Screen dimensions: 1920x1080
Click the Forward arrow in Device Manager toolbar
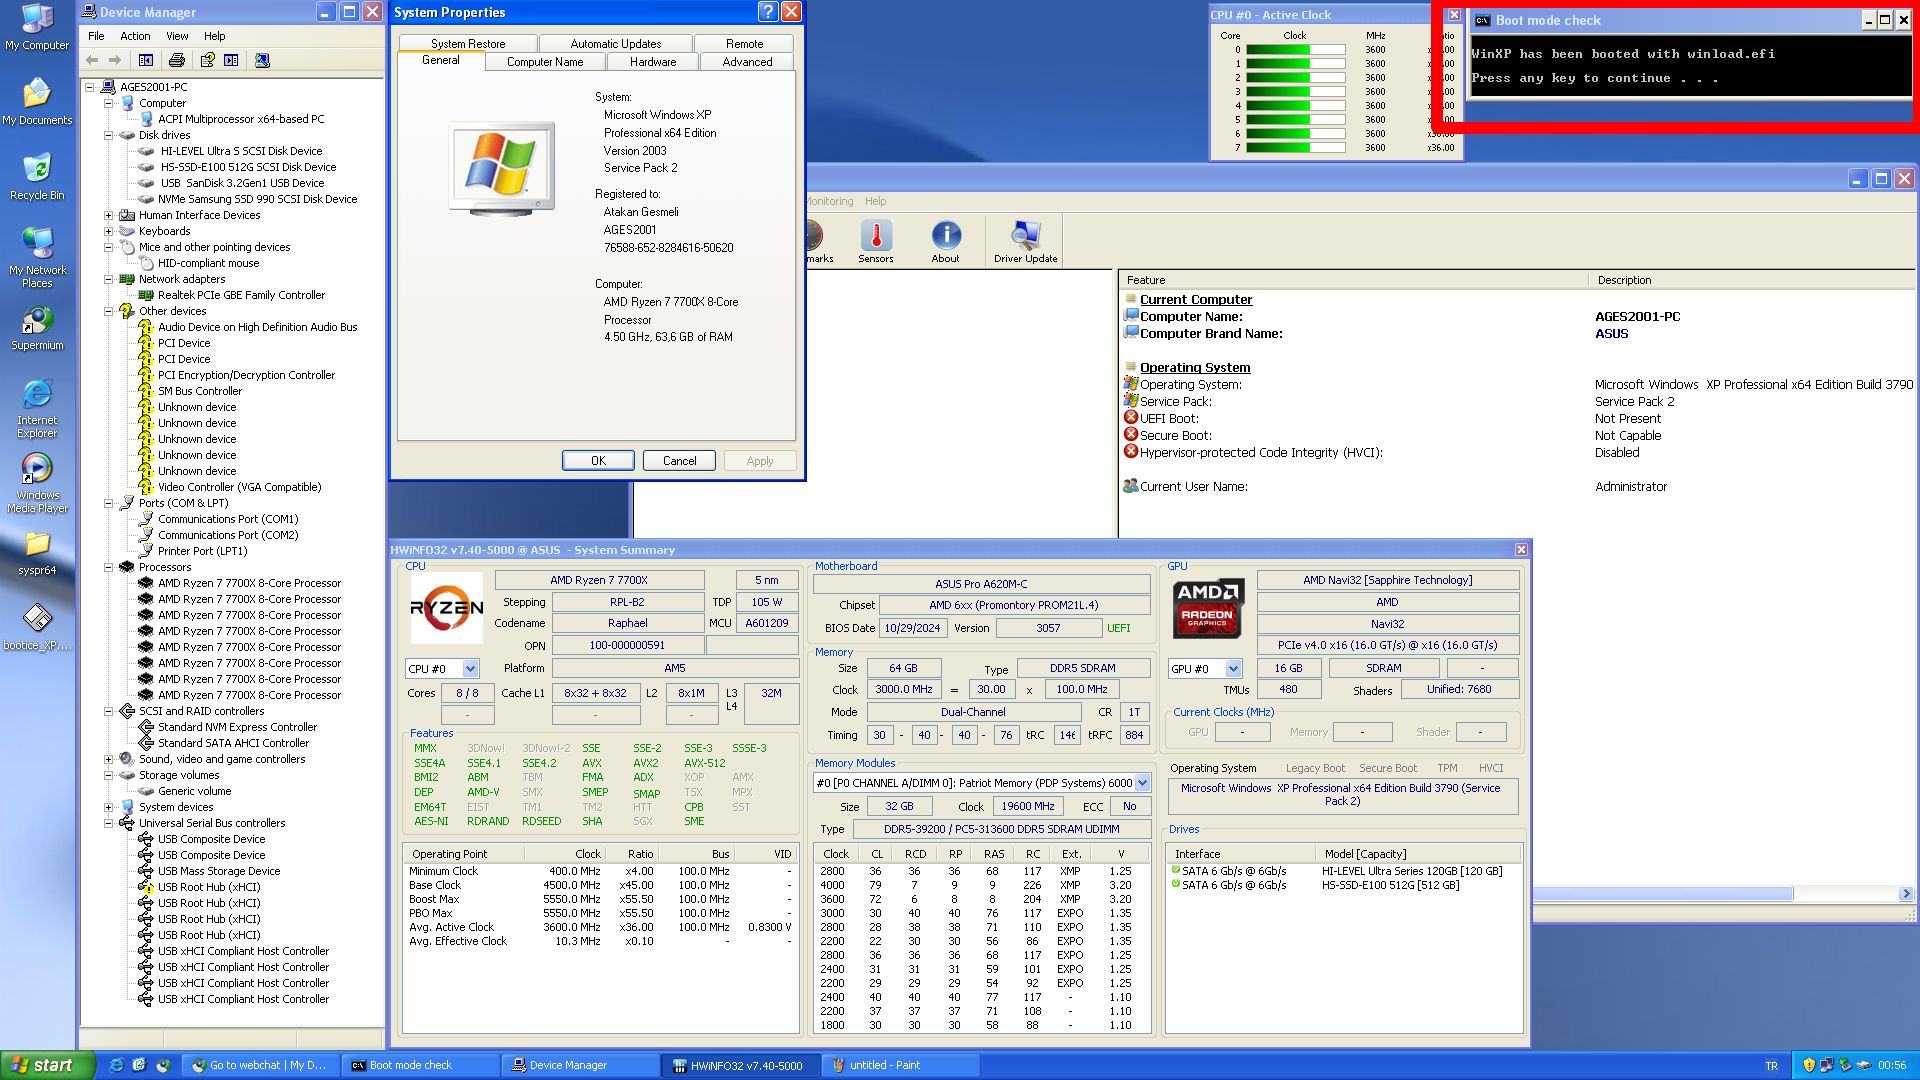tap(115, 60)
